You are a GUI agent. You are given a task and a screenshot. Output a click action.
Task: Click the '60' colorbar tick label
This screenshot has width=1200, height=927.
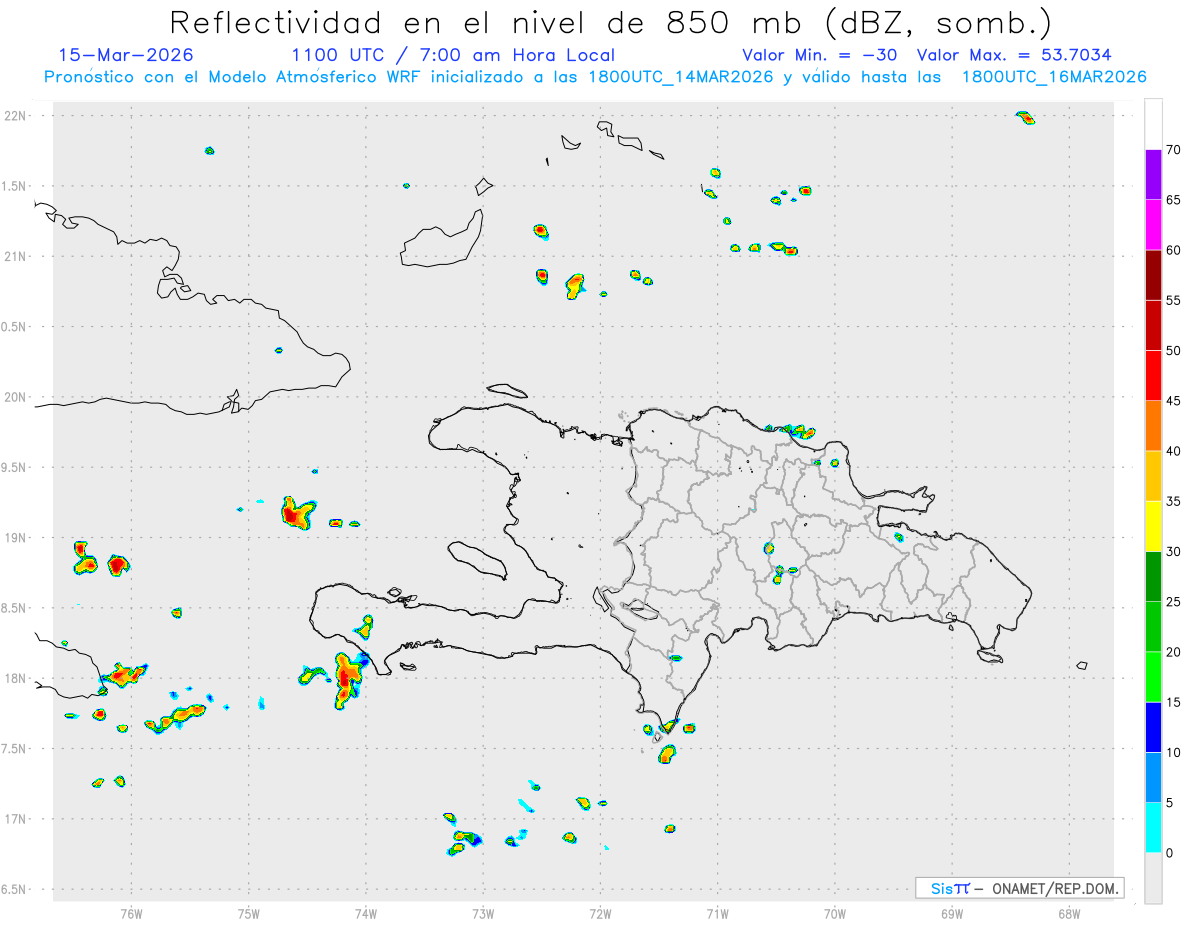[1174, 250]
